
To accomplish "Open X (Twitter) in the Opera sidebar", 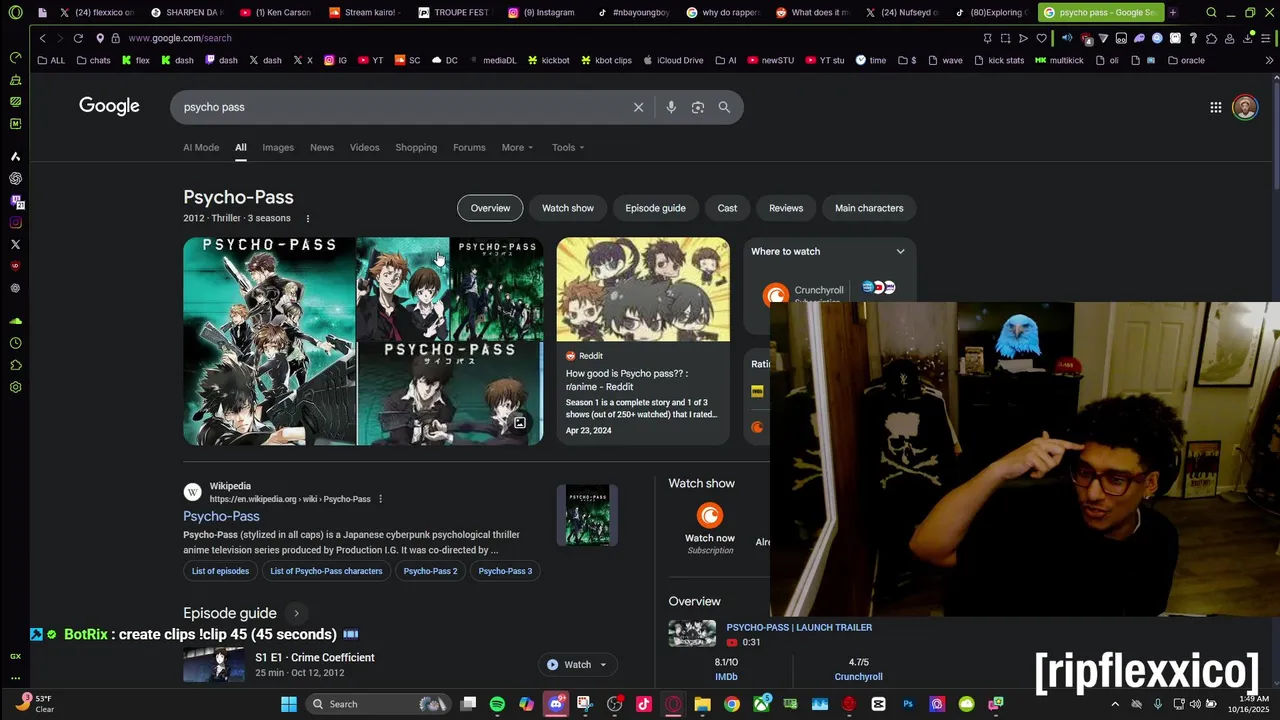I will tap(15, 244).
